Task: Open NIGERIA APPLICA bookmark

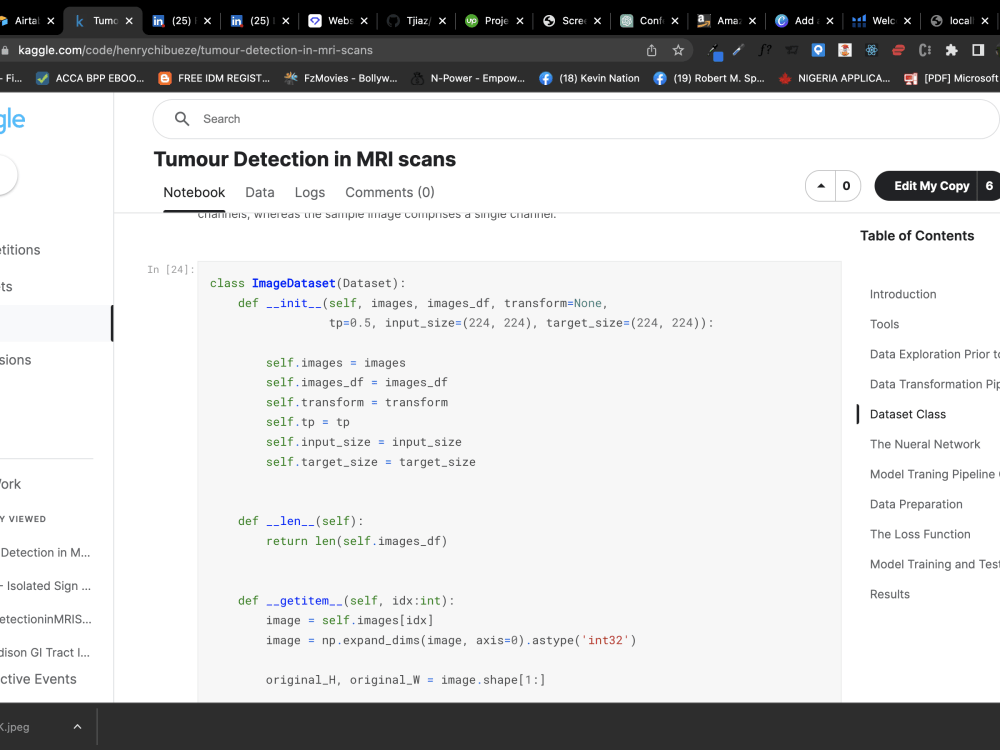Action: (834, 78)
